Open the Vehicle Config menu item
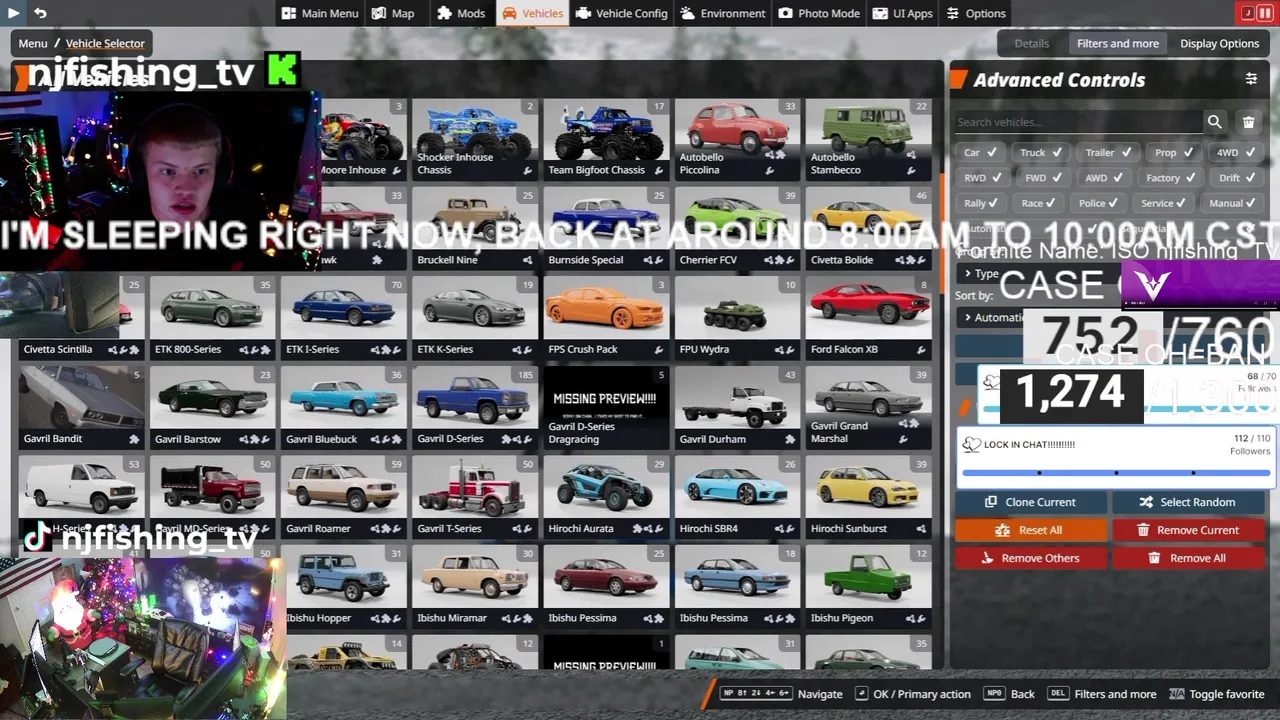1280x720 pixels. tap(622, 13)
